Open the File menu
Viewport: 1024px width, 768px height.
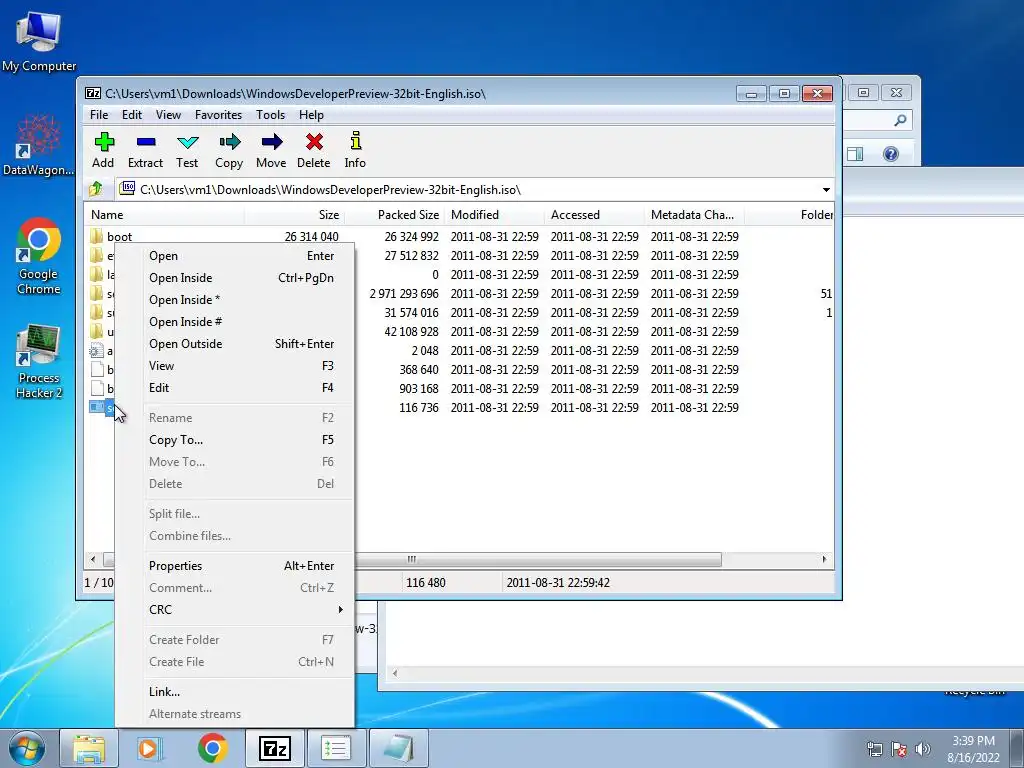coord(99,115)
